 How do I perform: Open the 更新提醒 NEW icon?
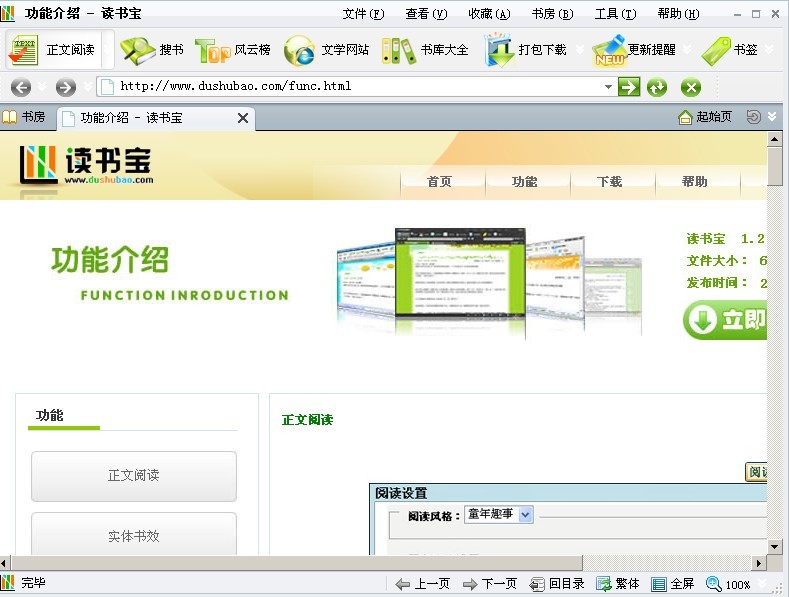coord(609,50)
